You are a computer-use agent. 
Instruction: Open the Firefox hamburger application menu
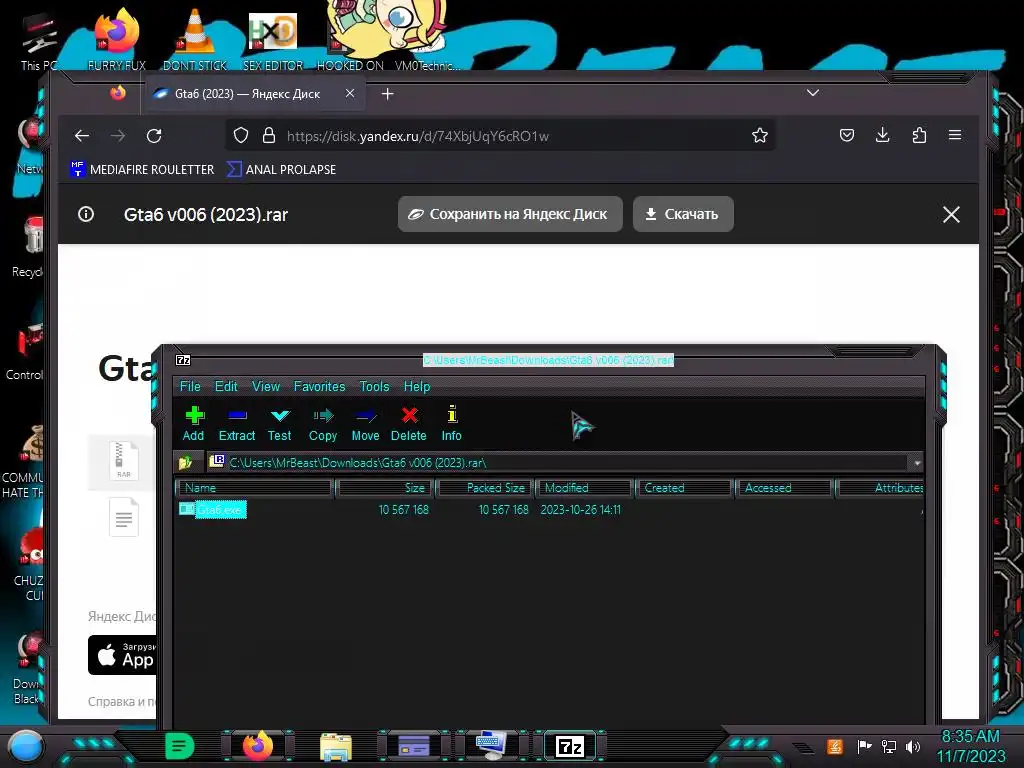pos(955,135)
